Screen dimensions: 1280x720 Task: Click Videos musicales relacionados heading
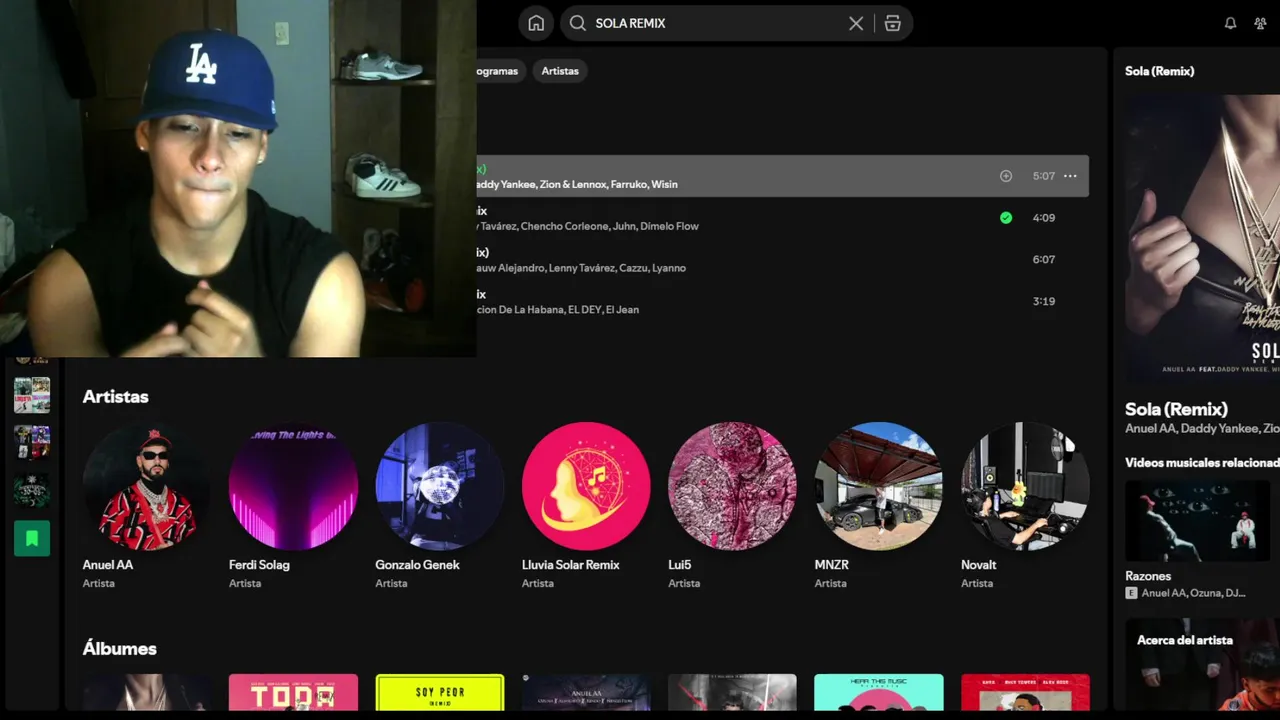click(x=1202, y=463)
